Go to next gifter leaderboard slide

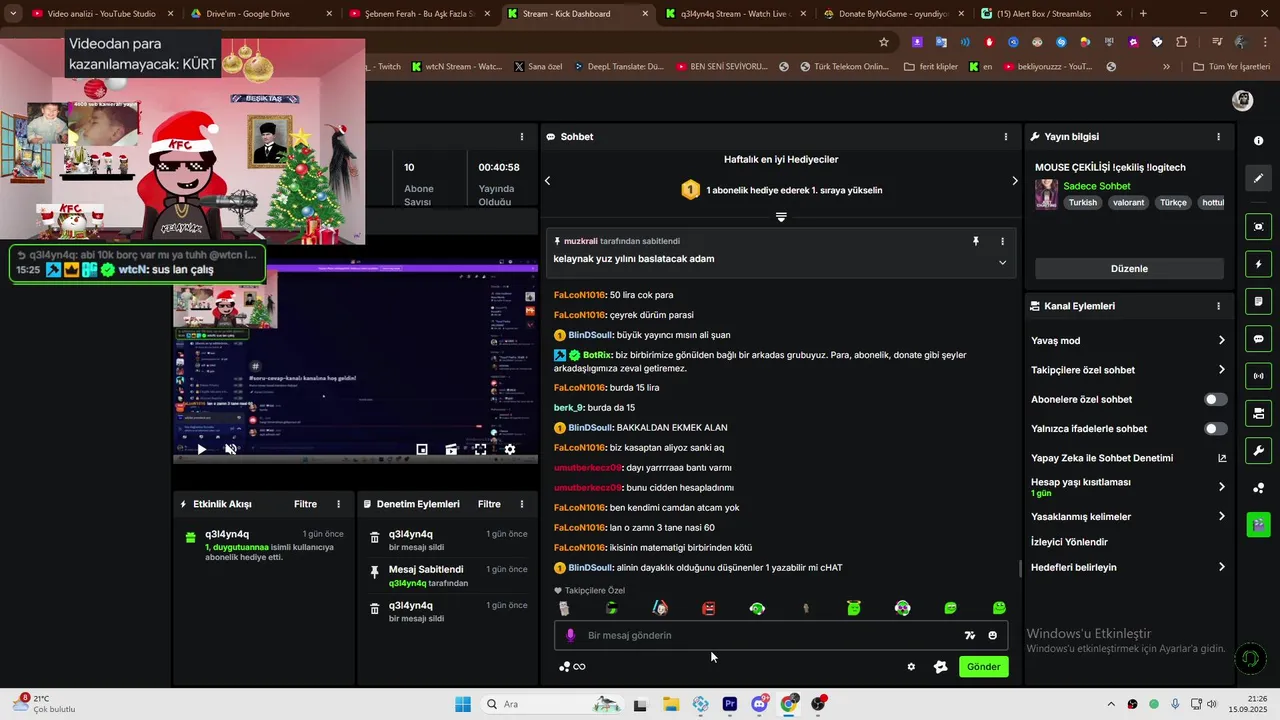point(1015,181)
